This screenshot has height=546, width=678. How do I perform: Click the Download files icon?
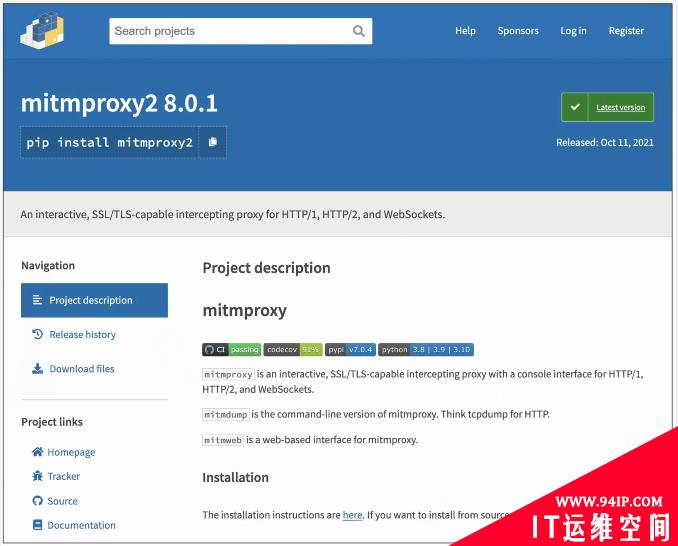pos(38,368)
